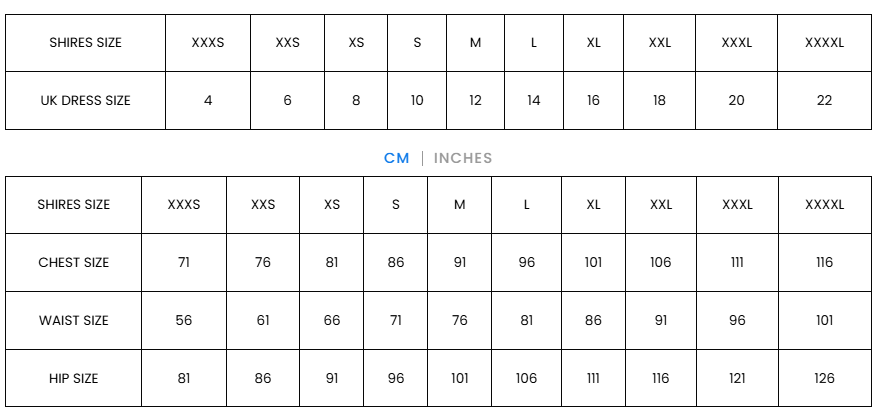
Task: Click UK dress size 12 cell
Action: click(x=475, y=100)
